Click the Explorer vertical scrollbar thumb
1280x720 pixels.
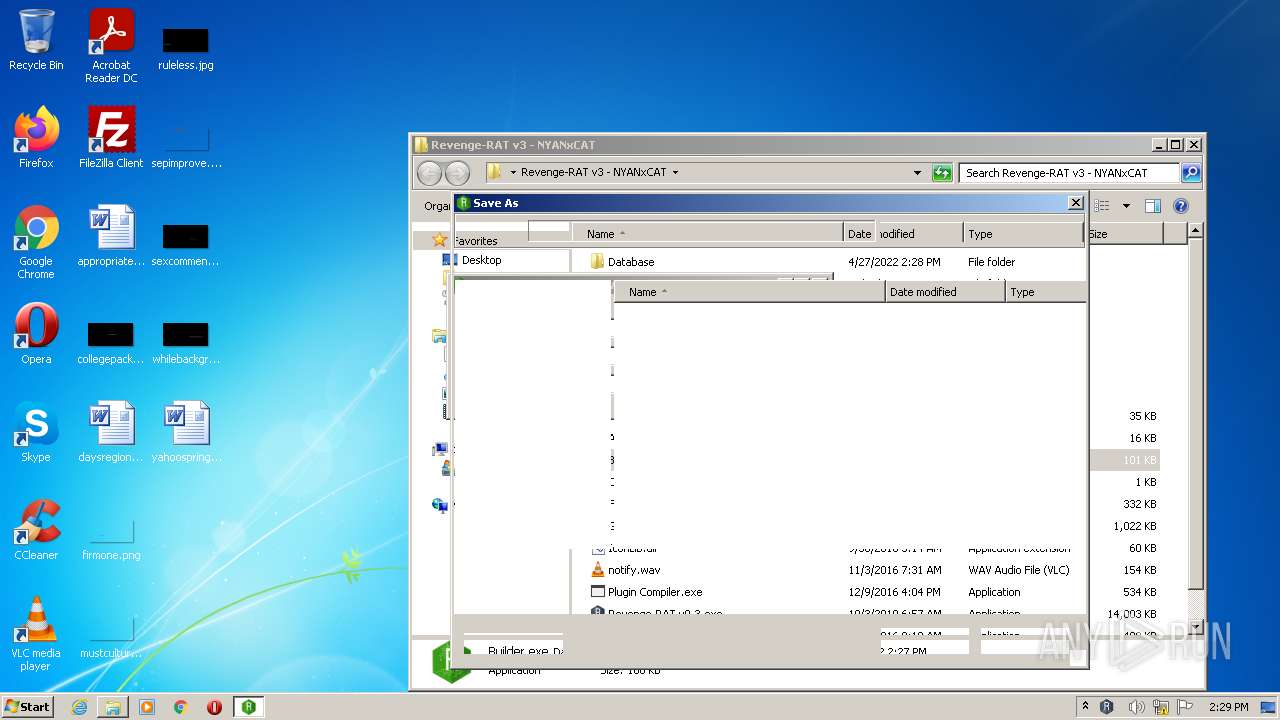(x=1194, y=414)
